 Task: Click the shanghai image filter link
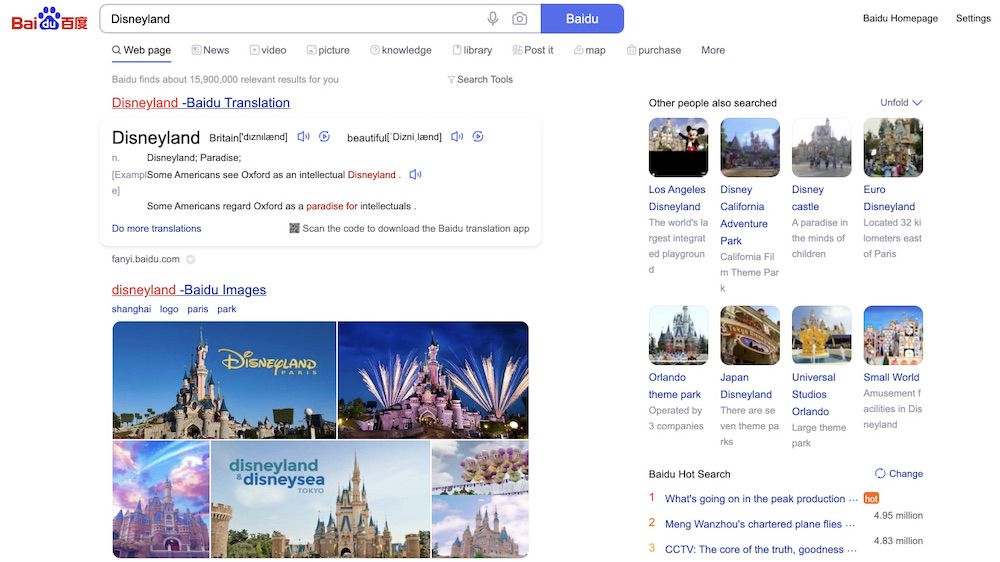[131, 309]
